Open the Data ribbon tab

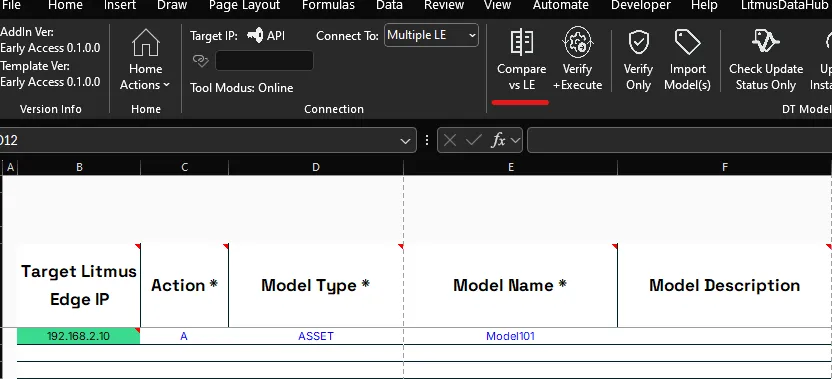click(389, 5)
